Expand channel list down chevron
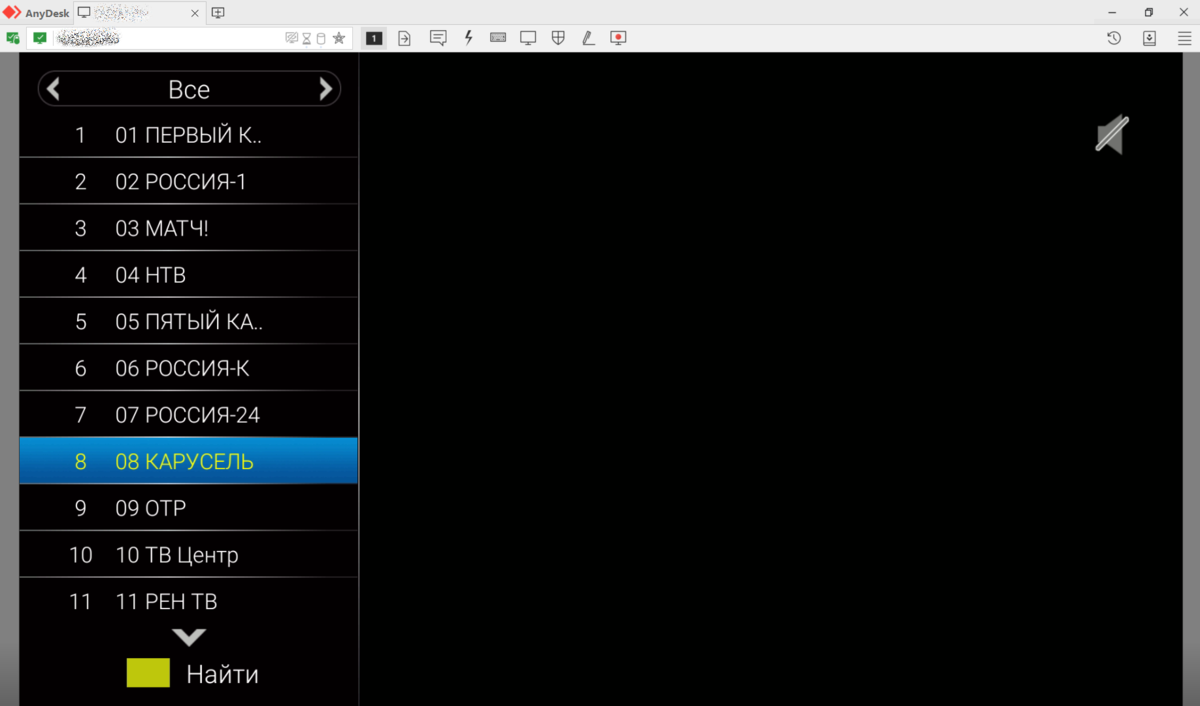The image size is (1200, 706). pyautogui.click(x=189, y=637)
